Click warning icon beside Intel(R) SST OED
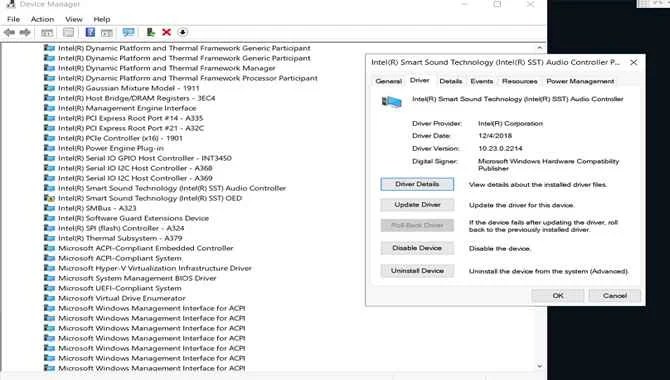670x380 pixels. click(50, 198)
